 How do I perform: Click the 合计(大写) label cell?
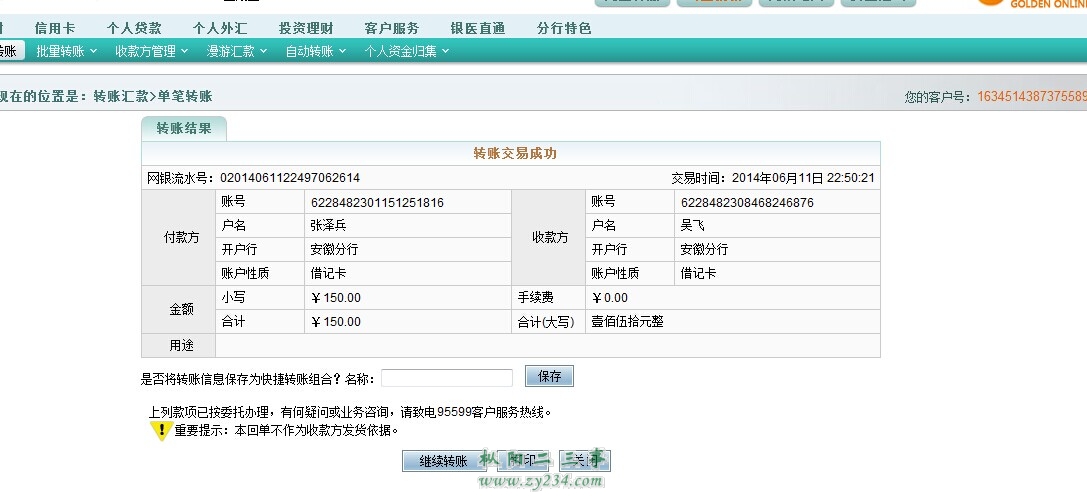[548, 322]
